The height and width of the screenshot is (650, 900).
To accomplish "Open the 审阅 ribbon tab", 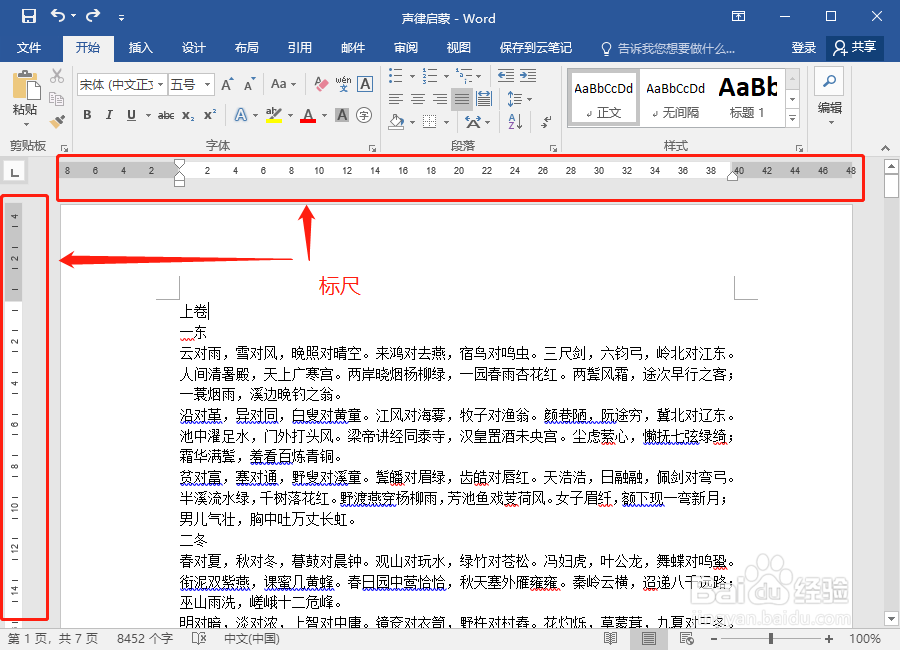I will (x=405, y=46).
